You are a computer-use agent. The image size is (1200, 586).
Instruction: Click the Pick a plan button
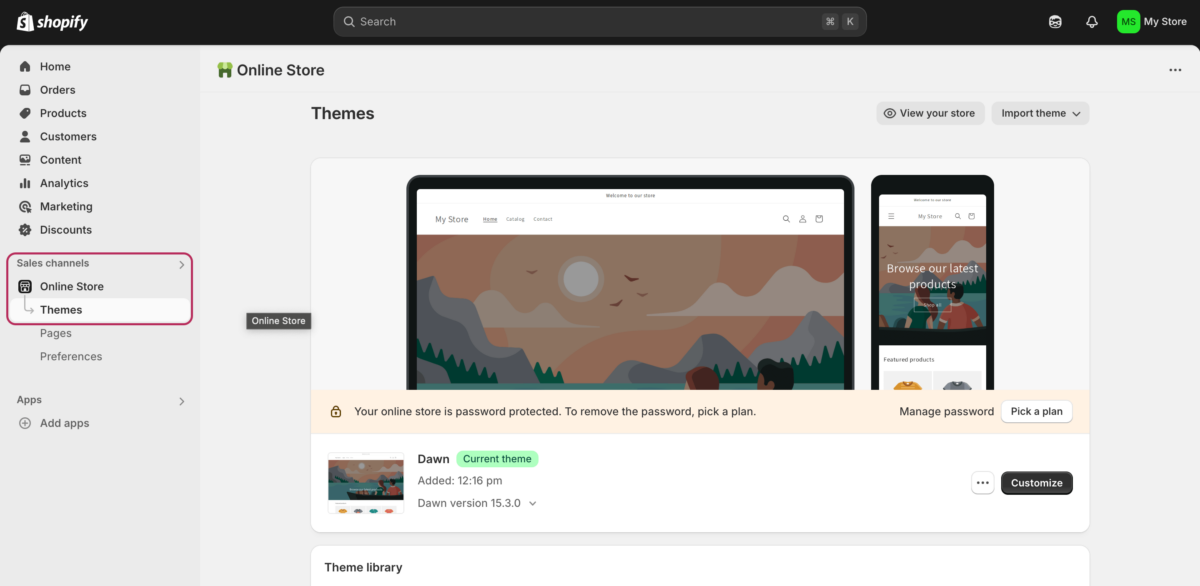(x=1036, y=411)
